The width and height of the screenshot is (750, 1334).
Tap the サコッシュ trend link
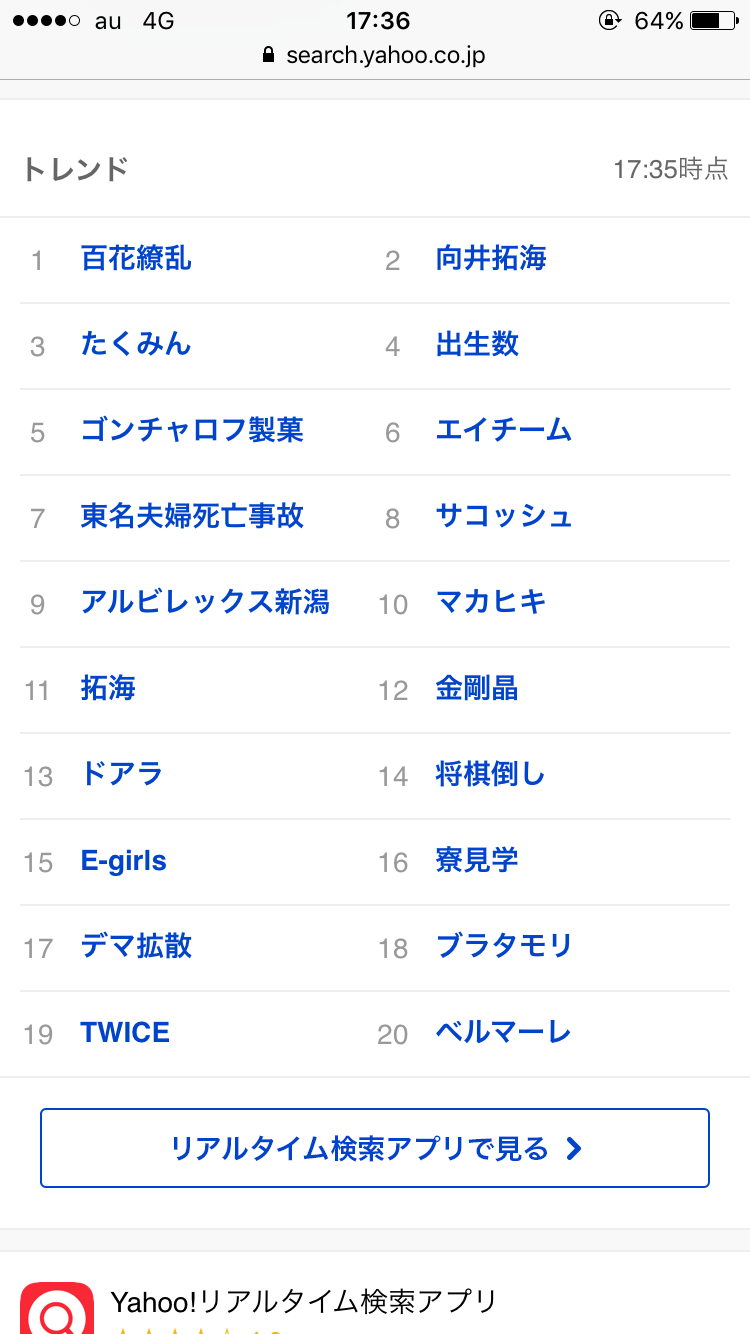(504, 517)
